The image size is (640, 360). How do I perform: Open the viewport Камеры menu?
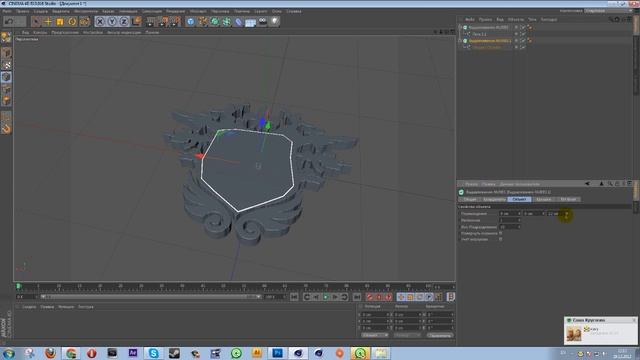40,32
